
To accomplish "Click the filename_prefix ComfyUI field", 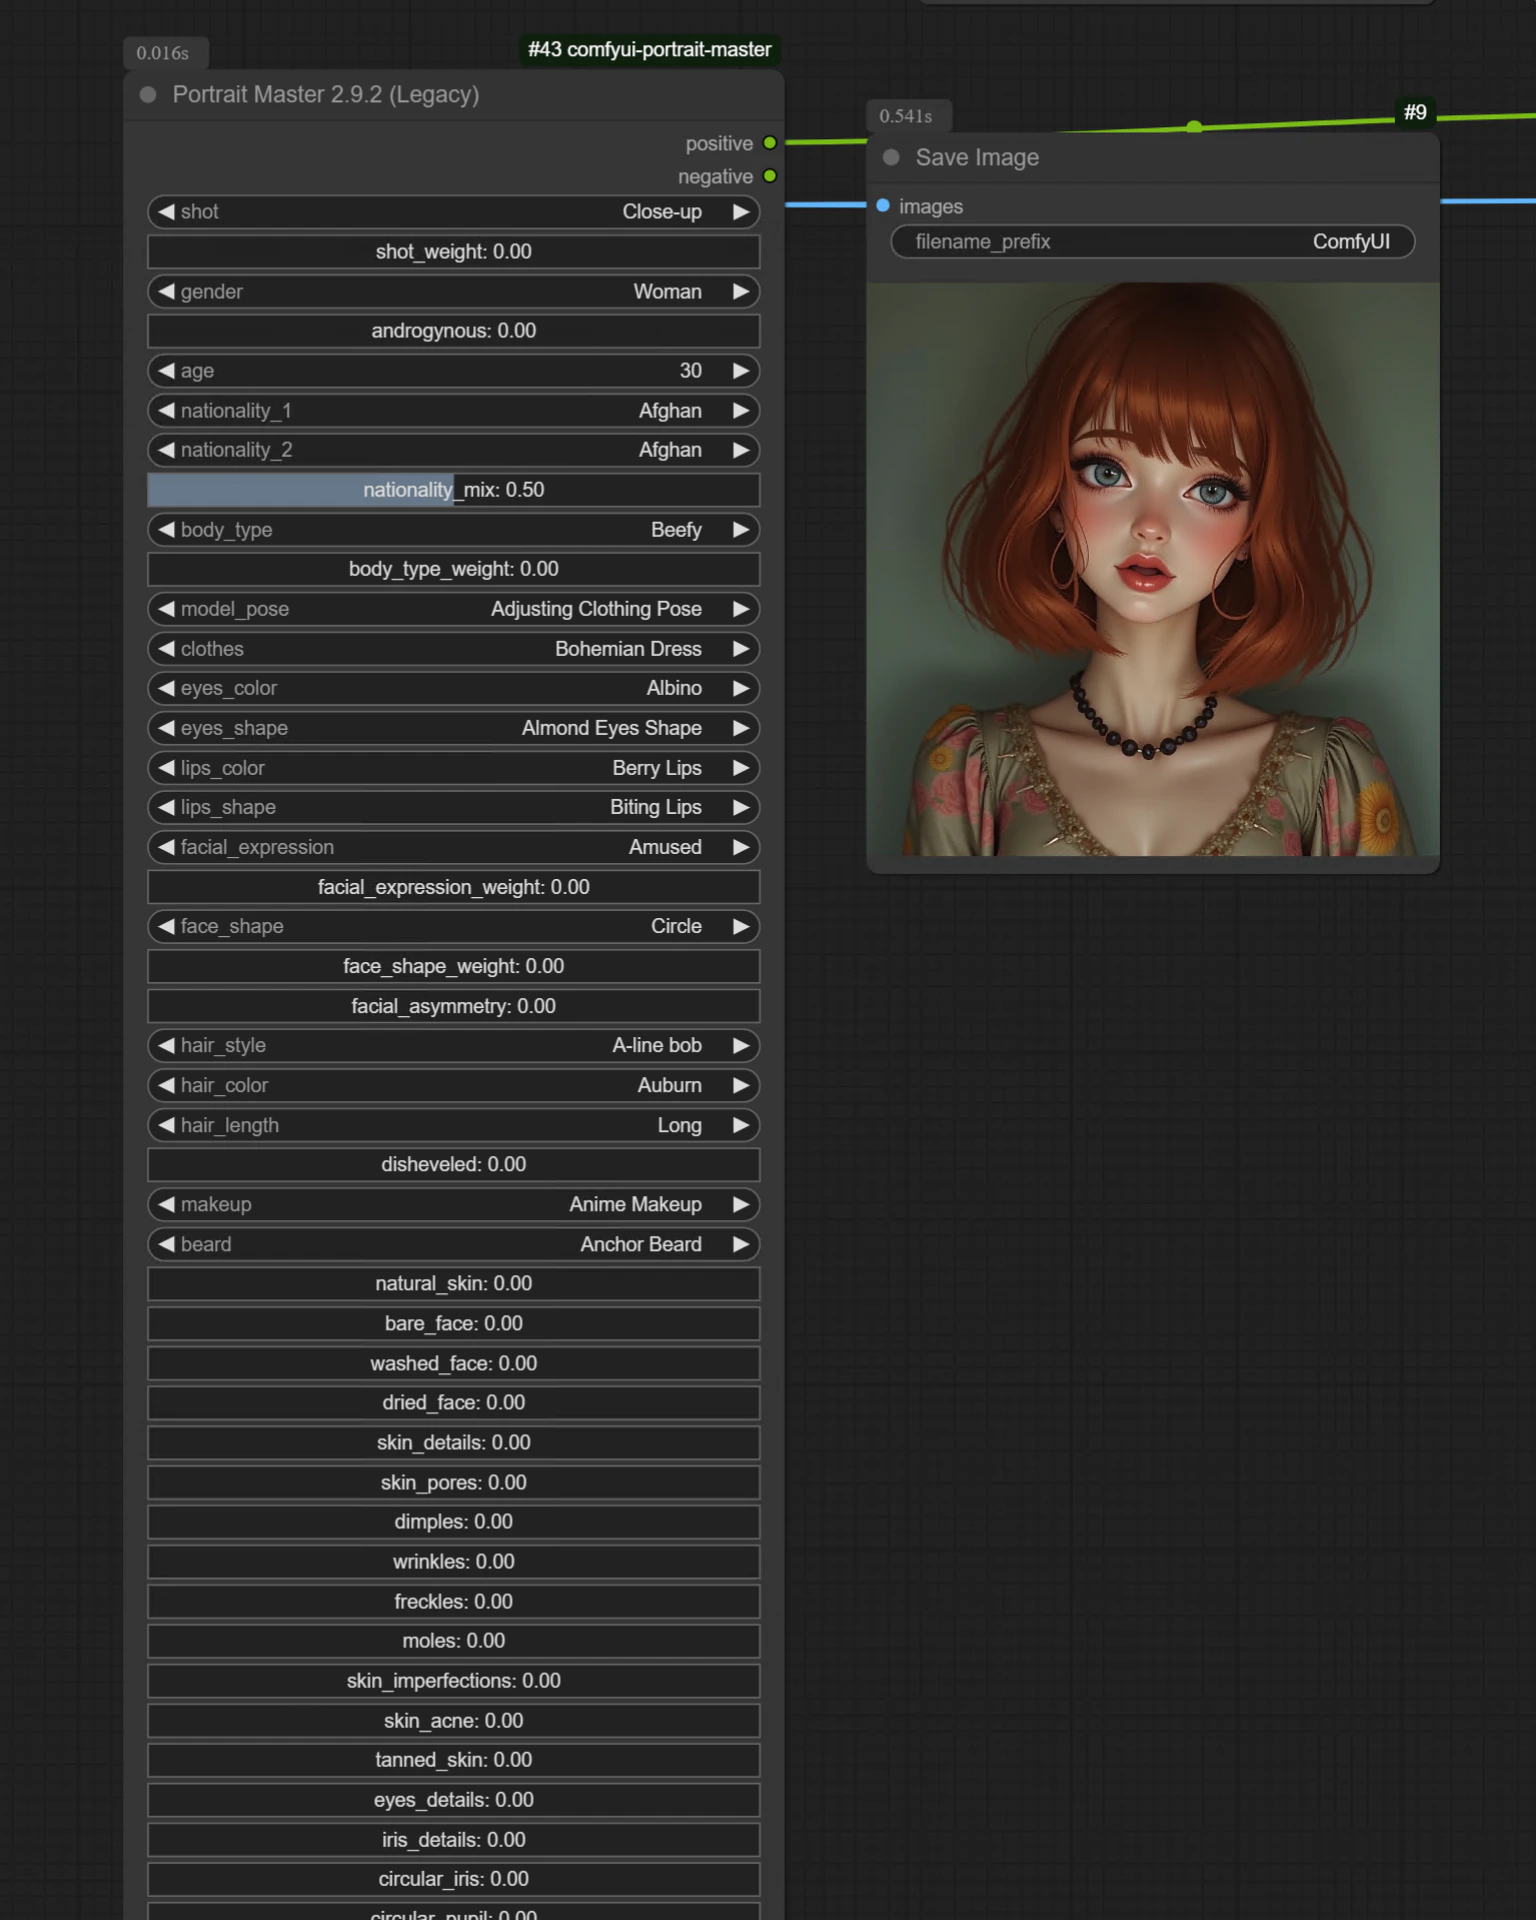I will 1152,242.
